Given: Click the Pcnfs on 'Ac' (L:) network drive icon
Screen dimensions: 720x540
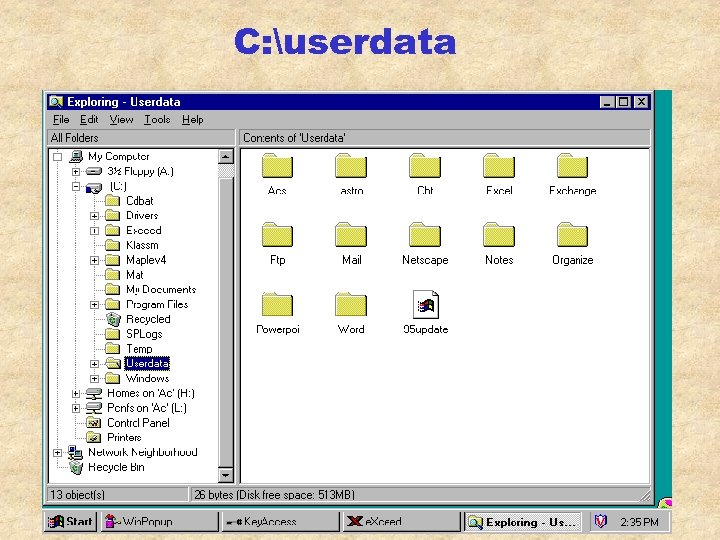Looking at the screenshot, I should pyautogui.click(x=94, y=408).
